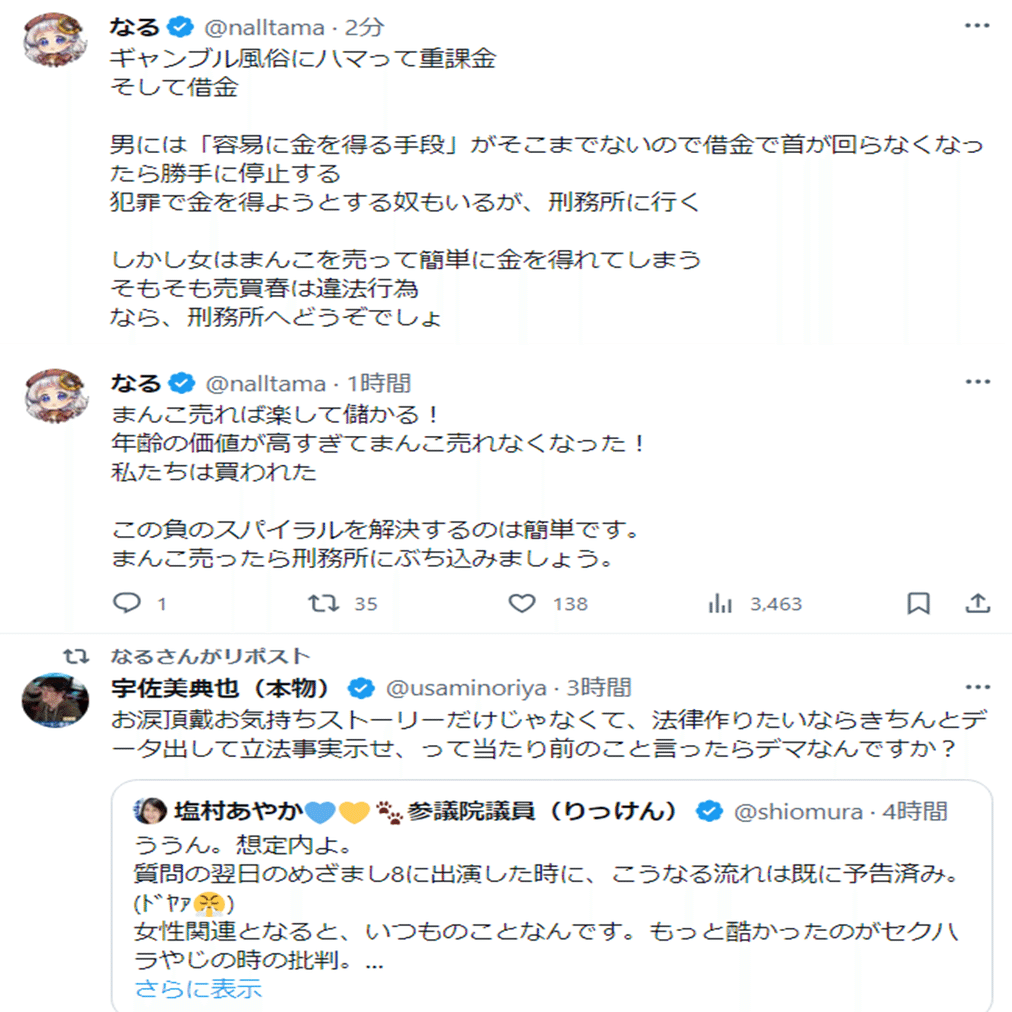Click the @shiomura handle in the quoted post
Image resolution: width=1012 pixels, height=1012 pixels.
point(798,811)
